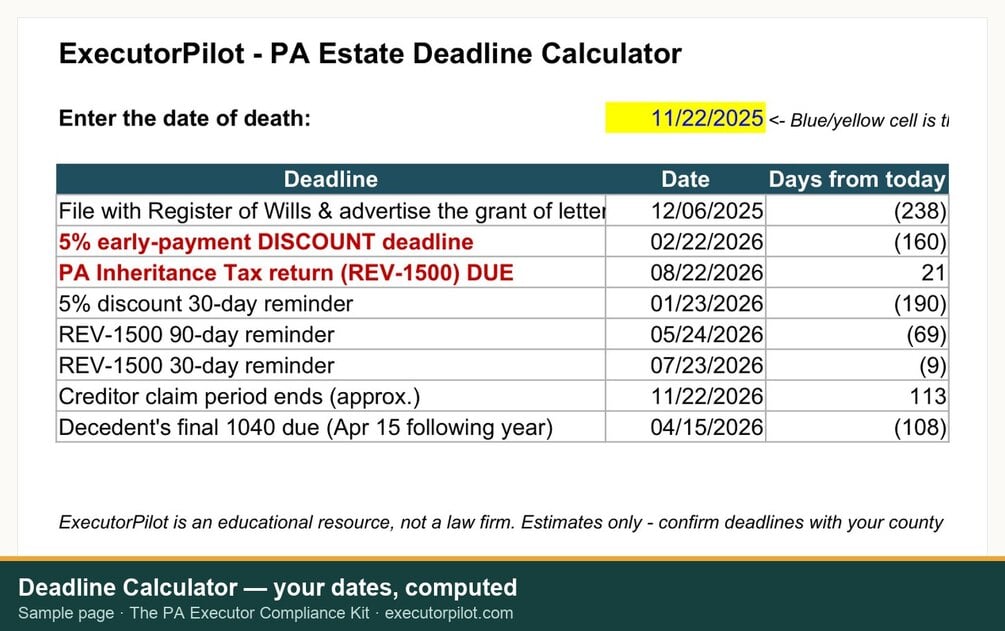Click the days value 113 cell
Viewport: 1005px width, 631px height.
[x=857, y=396]
